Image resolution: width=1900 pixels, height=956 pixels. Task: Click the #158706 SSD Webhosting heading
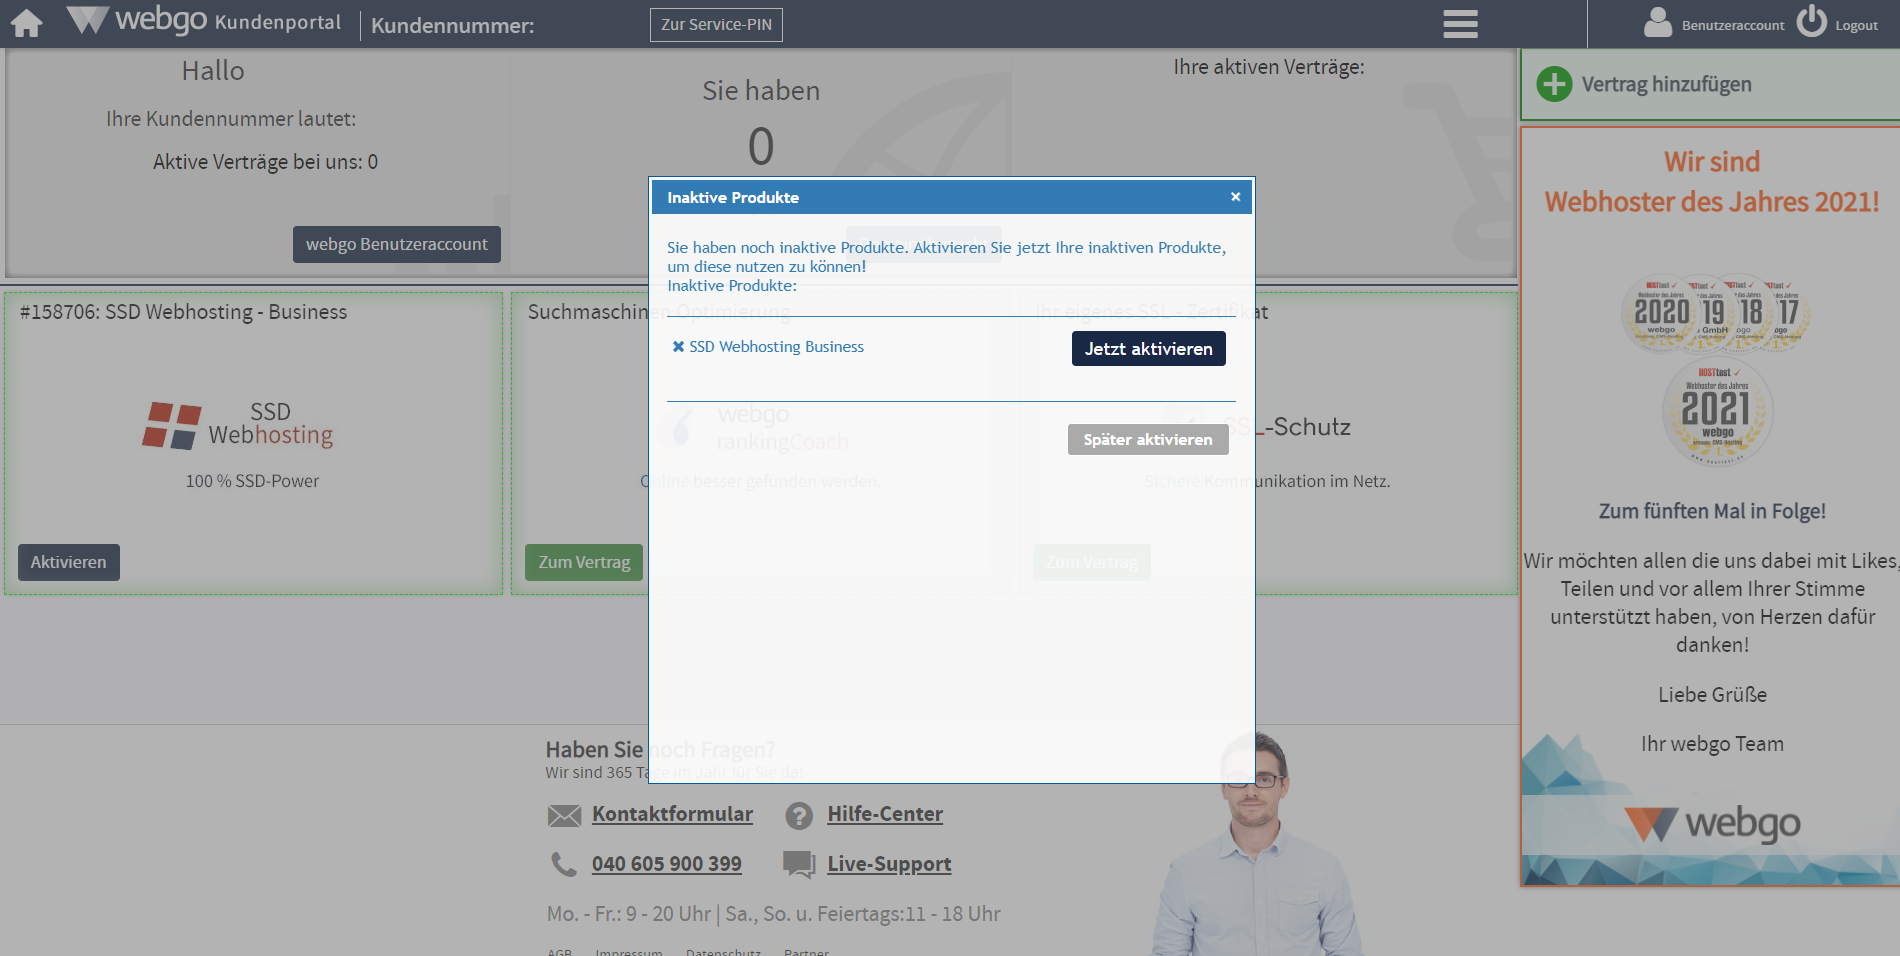click(x=184, y=312)
